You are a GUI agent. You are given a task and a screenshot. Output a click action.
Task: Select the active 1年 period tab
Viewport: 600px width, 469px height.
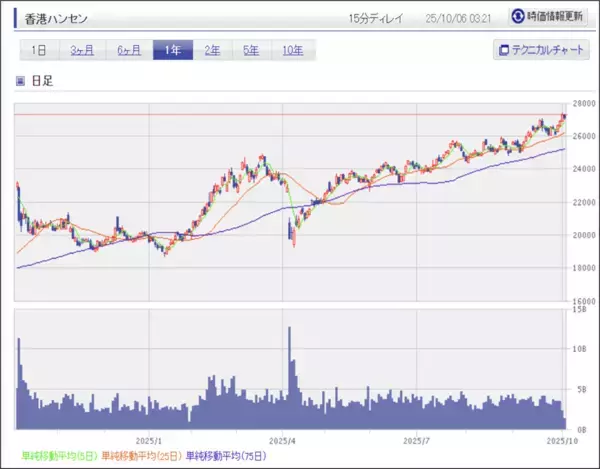pos(172,50)
